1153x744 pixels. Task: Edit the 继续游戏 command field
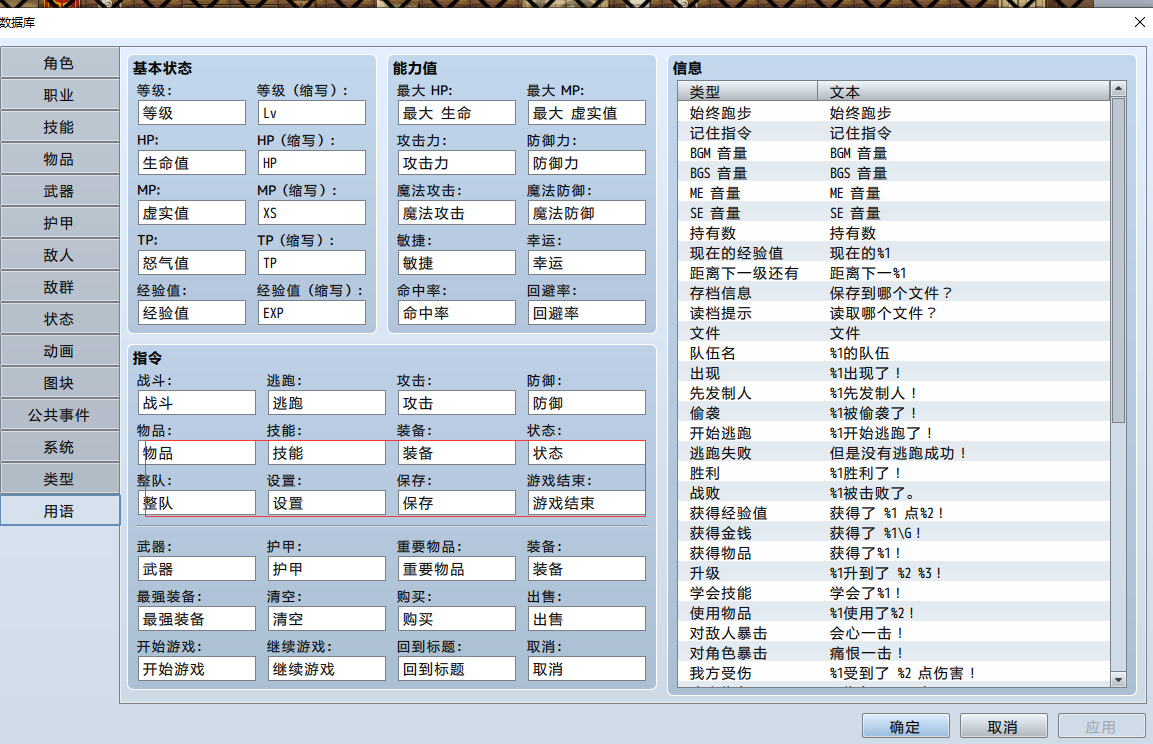pyautogui.click(x=326, y=669)
